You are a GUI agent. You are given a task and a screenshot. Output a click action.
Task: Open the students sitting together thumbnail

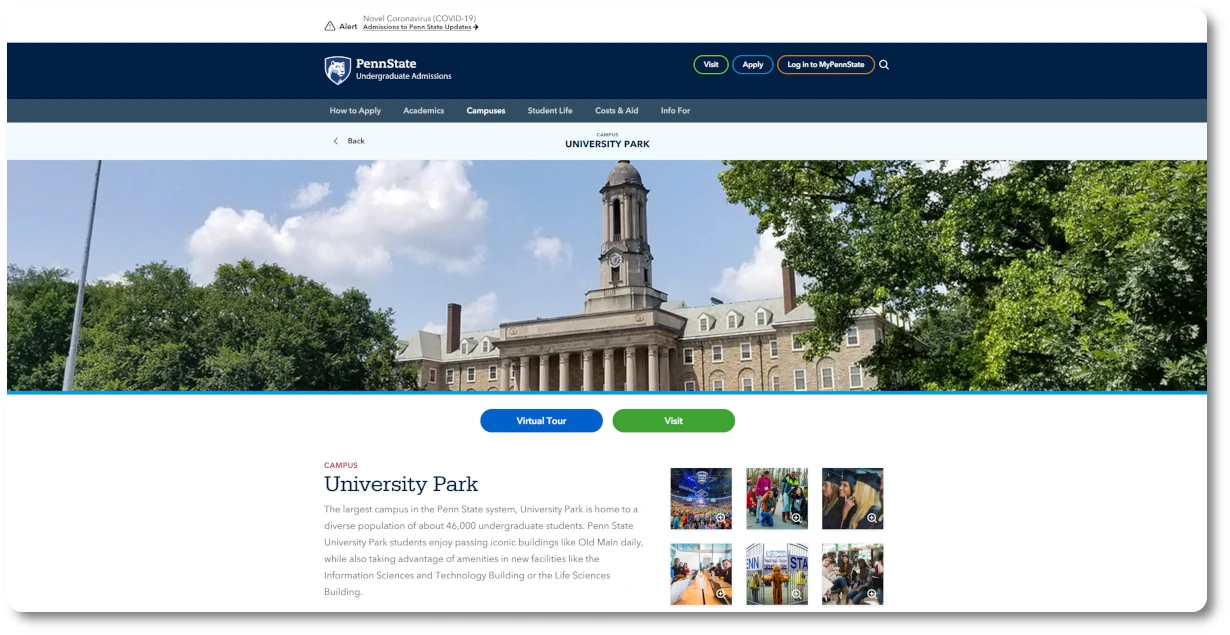(x=853, y=574)
